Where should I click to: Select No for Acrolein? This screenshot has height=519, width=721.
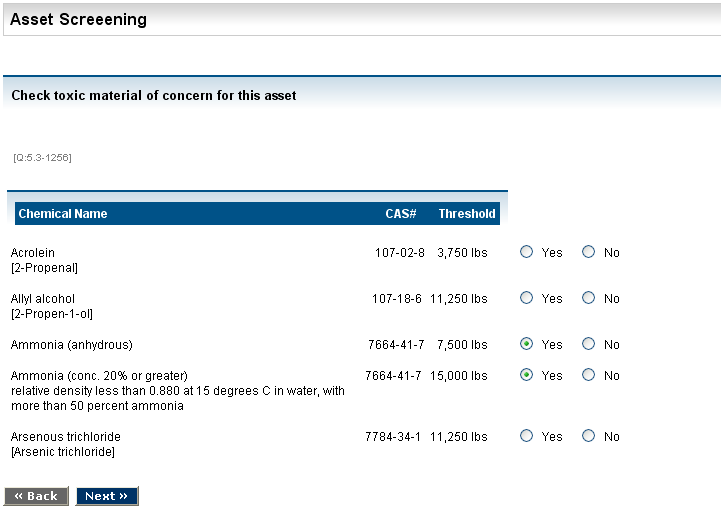588,253
